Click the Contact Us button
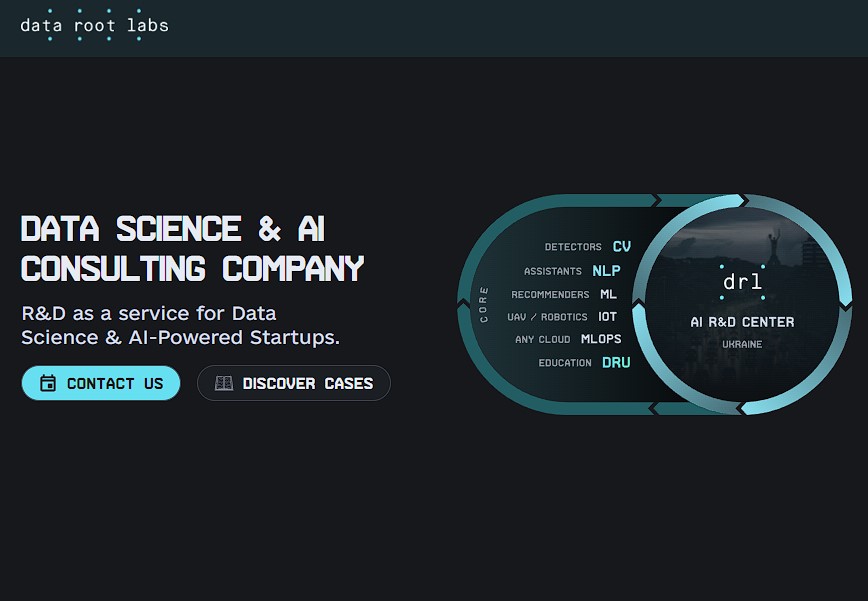 (x=101, y=383)
